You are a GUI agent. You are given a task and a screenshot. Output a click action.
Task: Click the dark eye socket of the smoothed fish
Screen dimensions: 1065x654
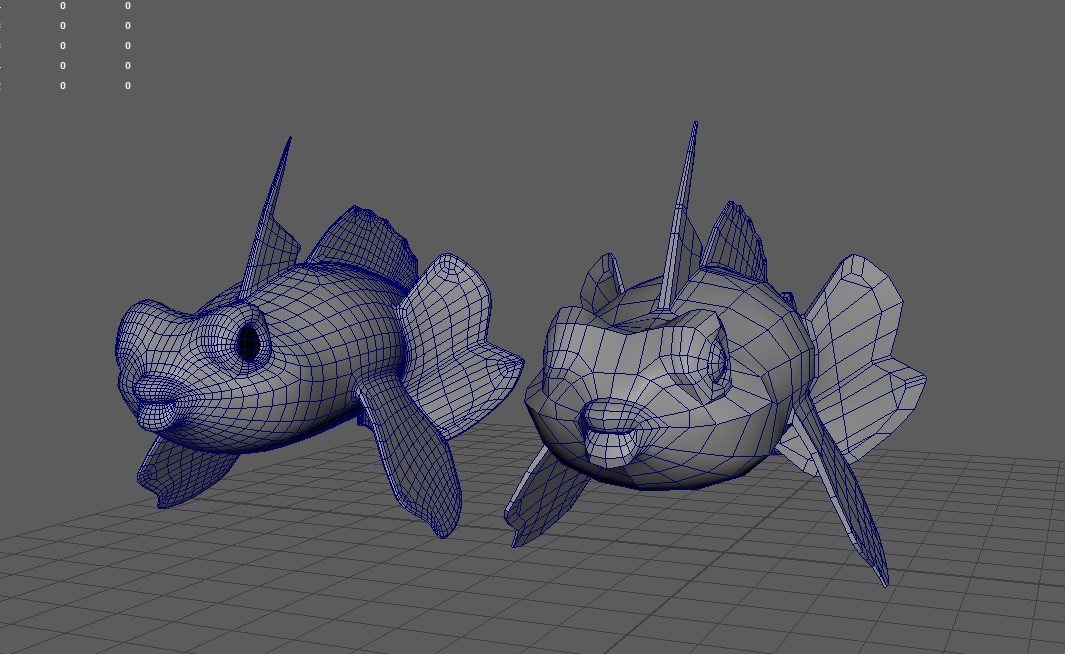[249, 344]
